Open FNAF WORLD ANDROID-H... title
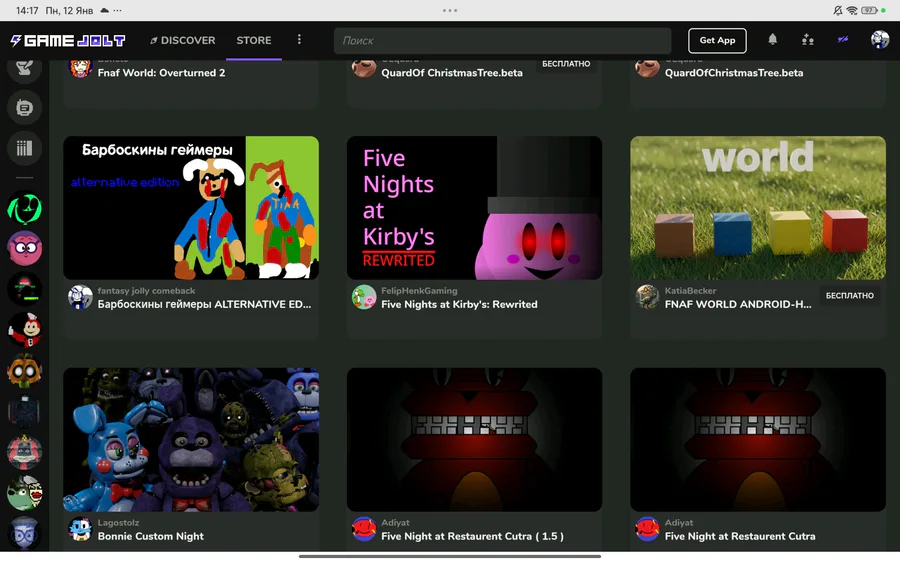This screenshot has width=900, height=563. 738,304
